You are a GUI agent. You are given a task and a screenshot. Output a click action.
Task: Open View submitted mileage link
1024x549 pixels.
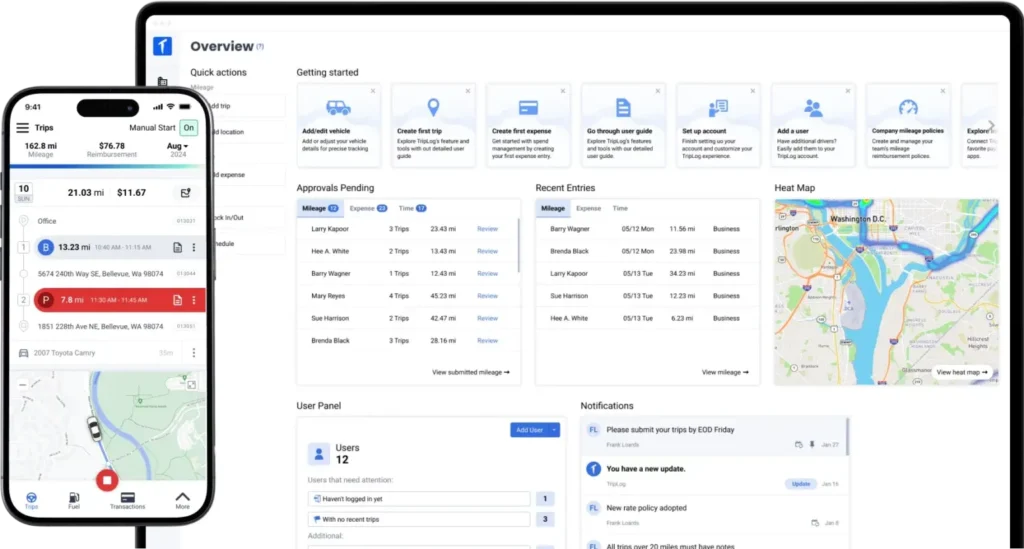(471, 372)
